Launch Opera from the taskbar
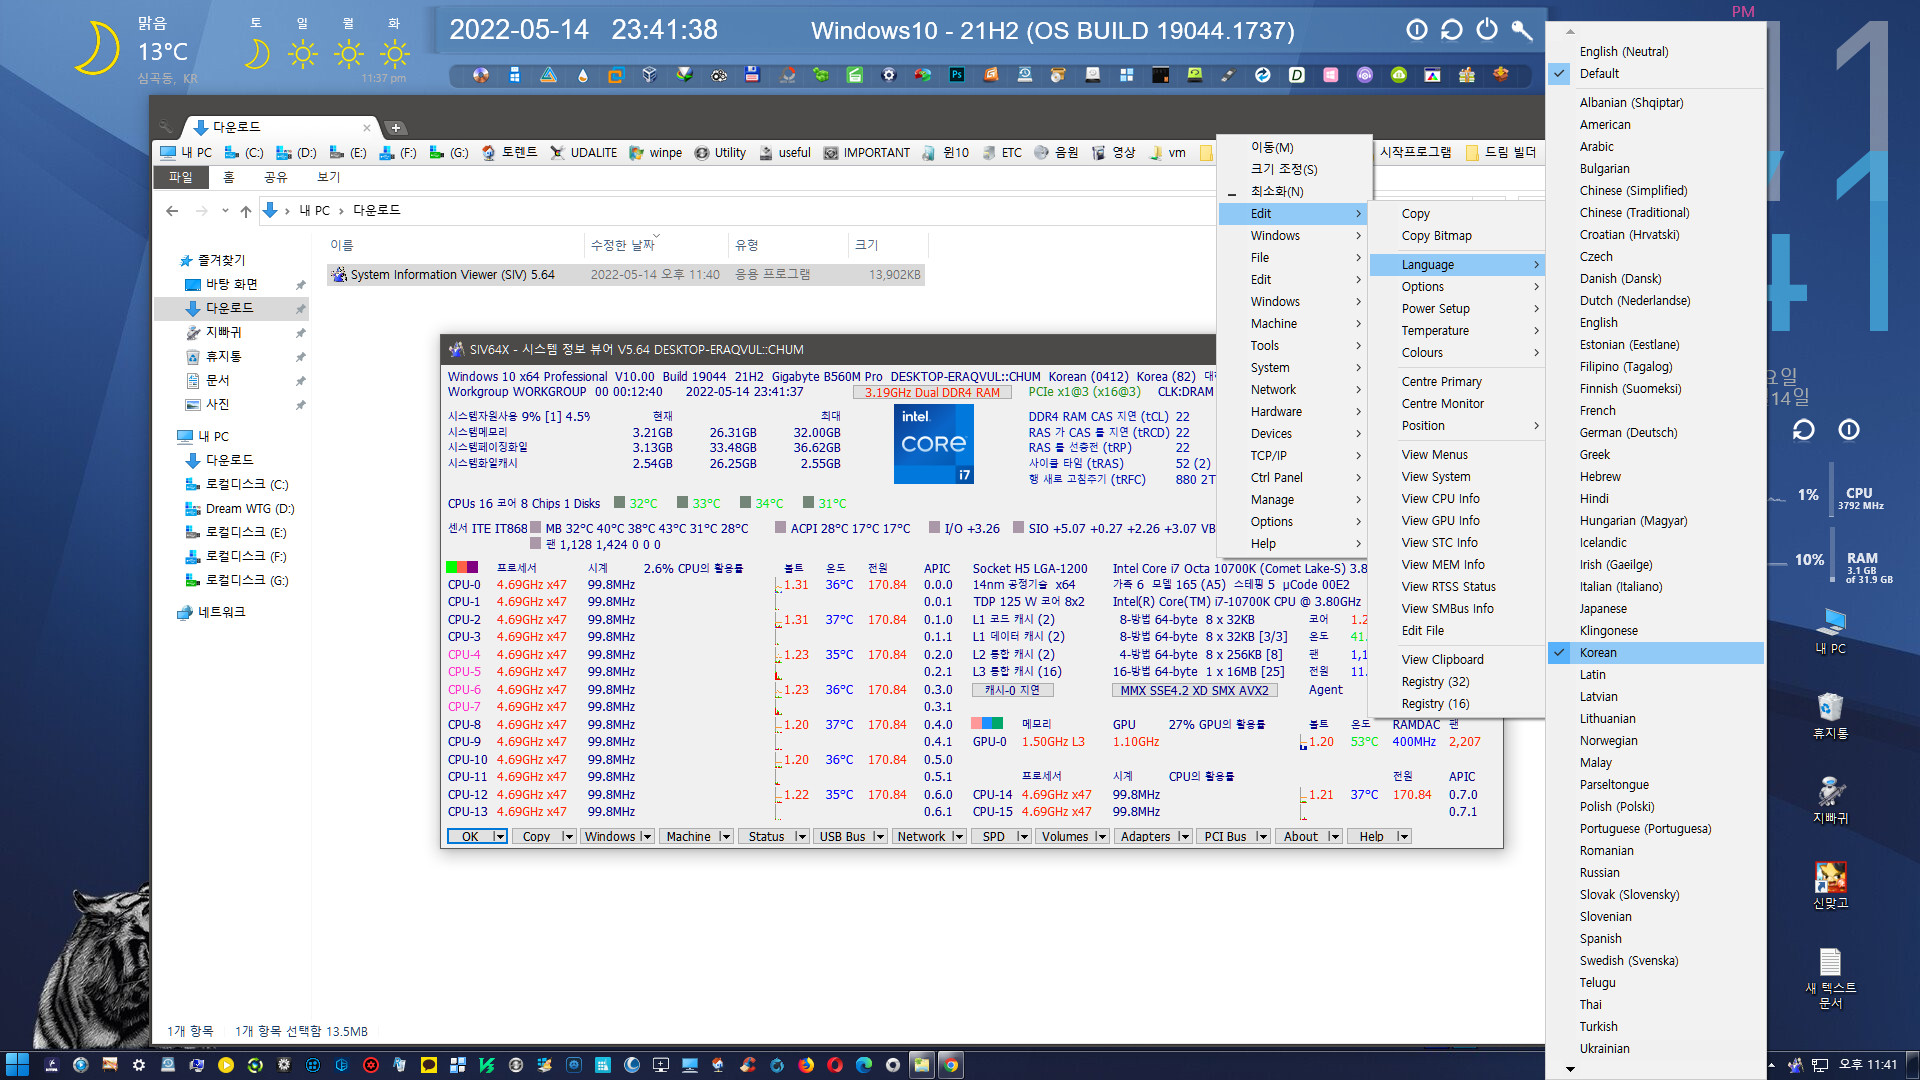Image resolution: width=1920 pixels, height=1080 pixels. (x=835, y=1065)
